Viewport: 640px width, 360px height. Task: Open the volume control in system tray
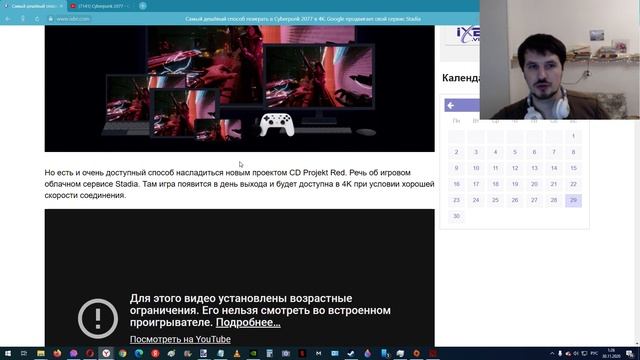pyautogui.click(x=576, y=353)
